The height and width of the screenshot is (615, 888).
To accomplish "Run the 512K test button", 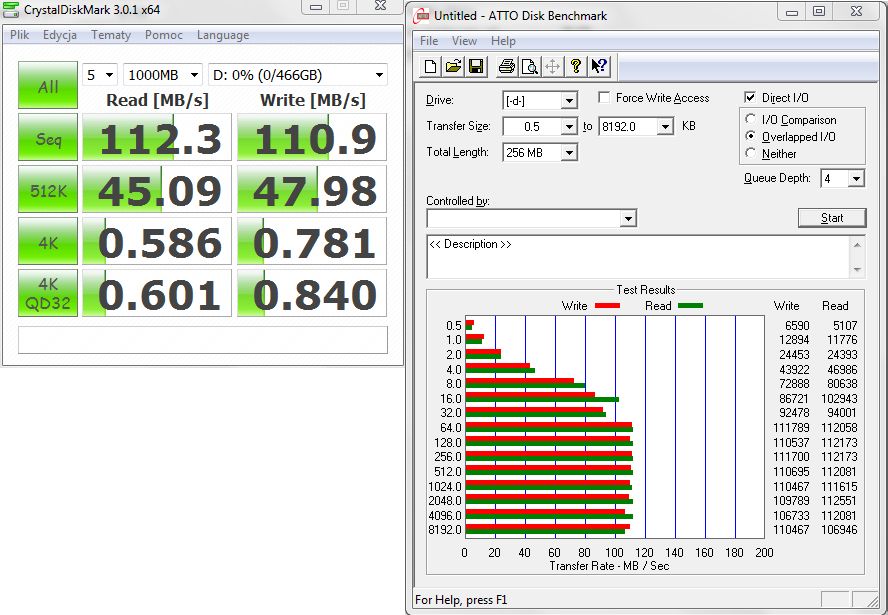I will click(x=48, y=189).
